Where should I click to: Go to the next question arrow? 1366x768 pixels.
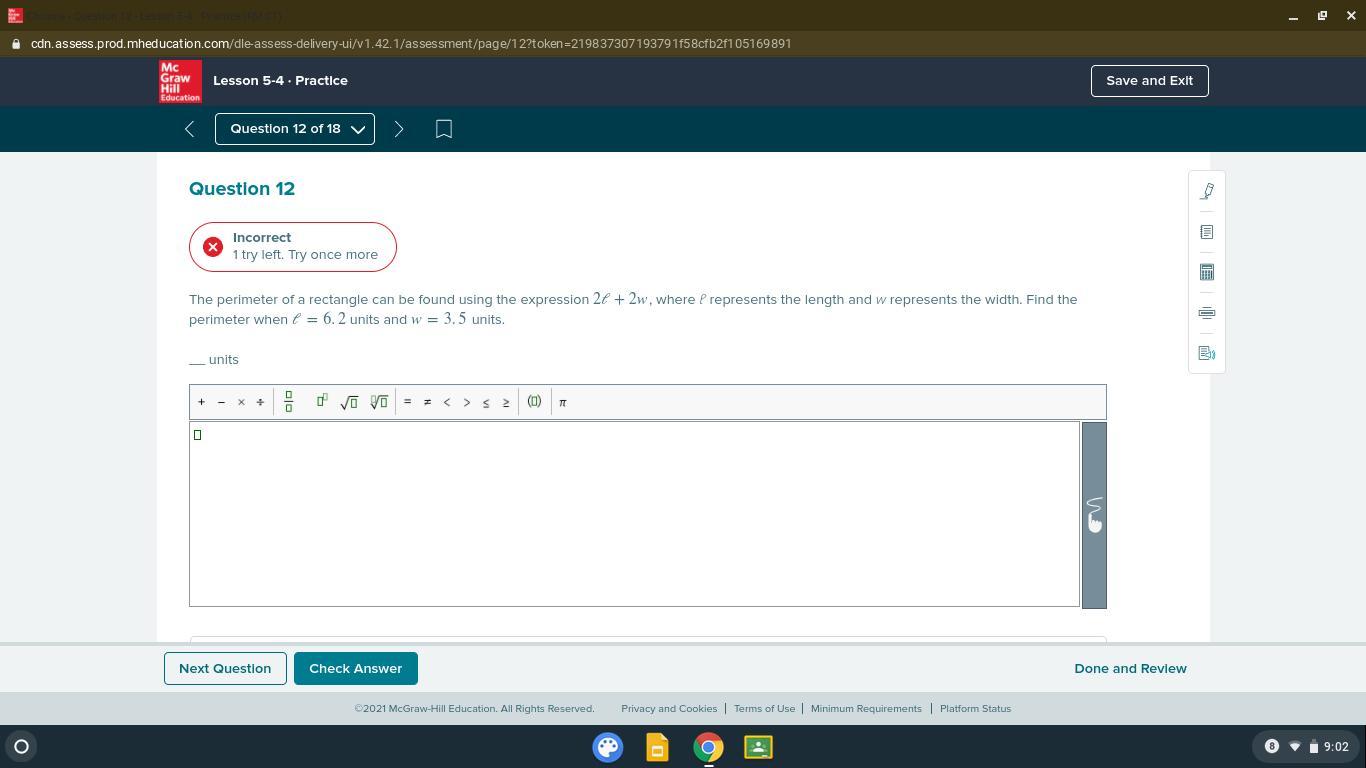pyautogui.click(x=399, y=129)
